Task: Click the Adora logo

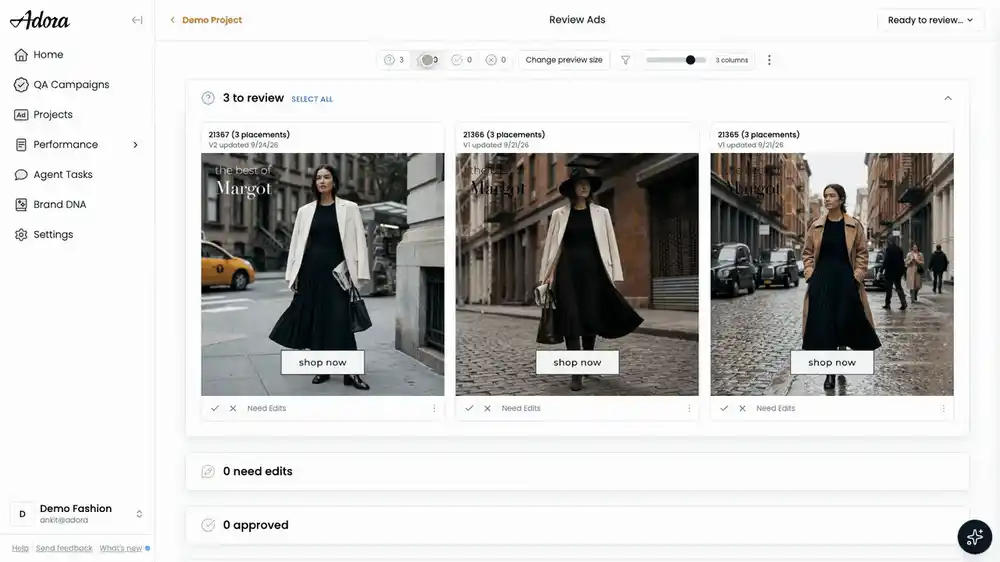Action: click(x=40, y=20)
